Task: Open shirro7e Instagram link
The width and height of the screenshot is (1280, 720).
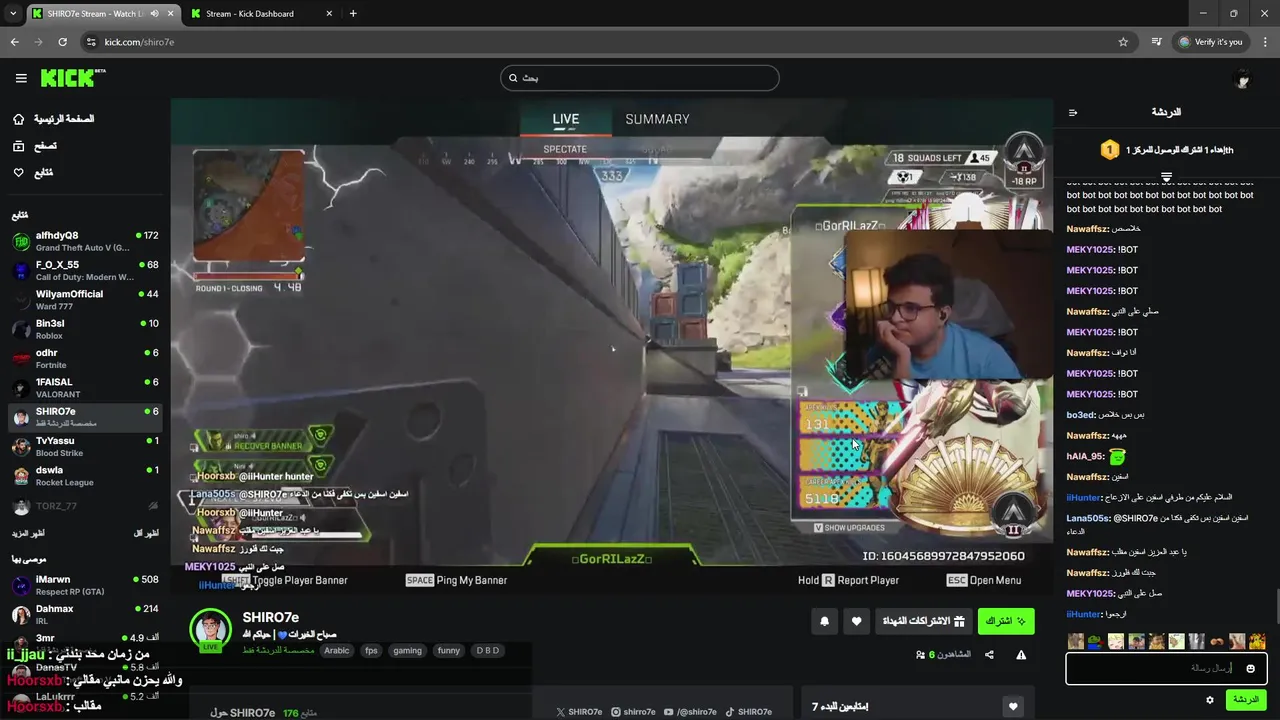Action: point(633,712)
